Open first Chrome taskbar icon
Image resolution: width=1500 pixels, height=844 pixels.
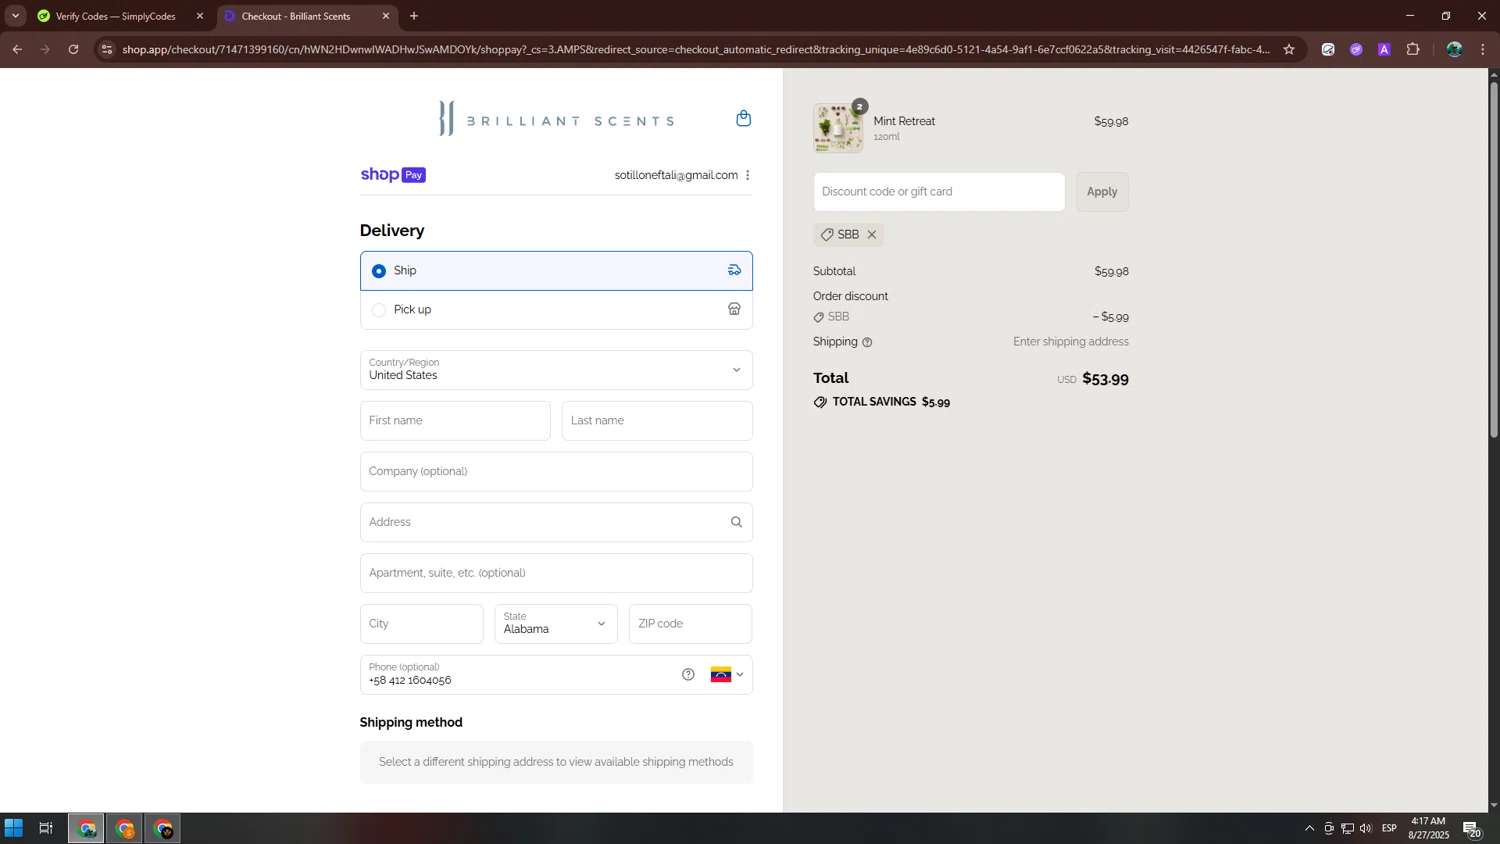[86, 828]
